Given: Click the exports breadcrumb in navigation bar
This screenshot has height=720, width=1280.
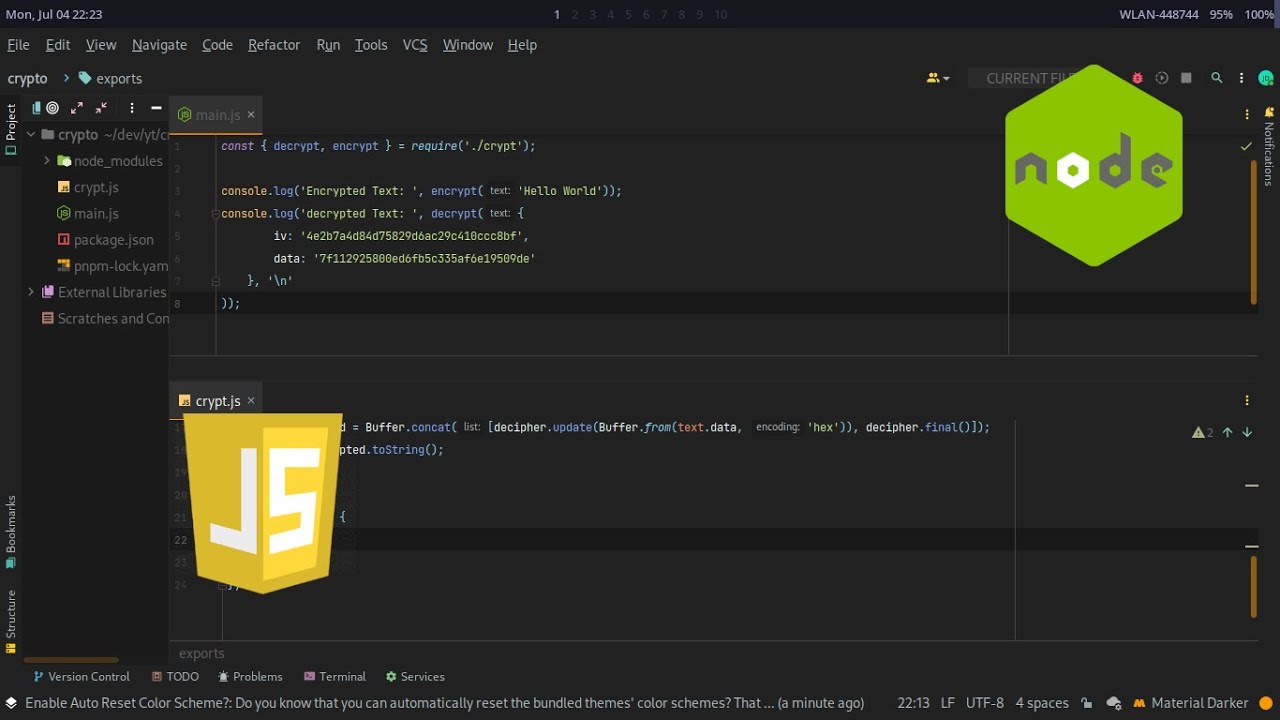Looking at the screenshot, I should tap(110, 78).
